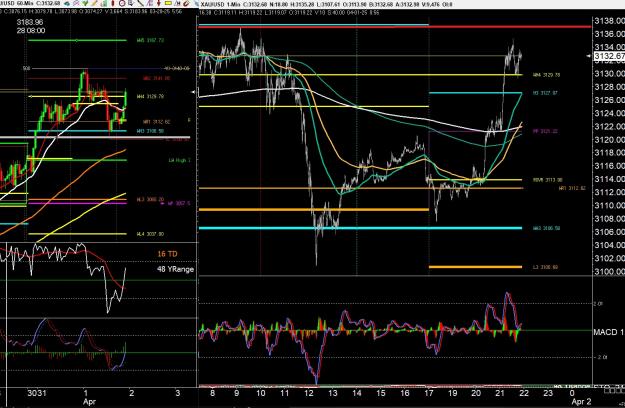Select the red circle drawing tool
The height and width of the screenshot is (408, 625).
(x=122, y=3)
